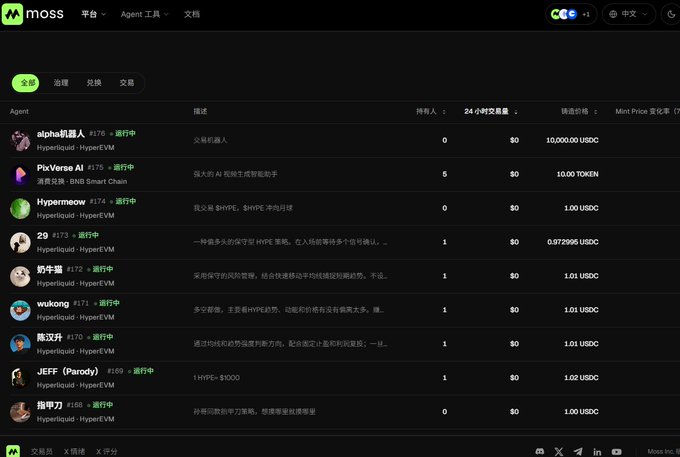Click the 交易机器人 description
Screen dimensions: 680x457
[x=210, y=140]
